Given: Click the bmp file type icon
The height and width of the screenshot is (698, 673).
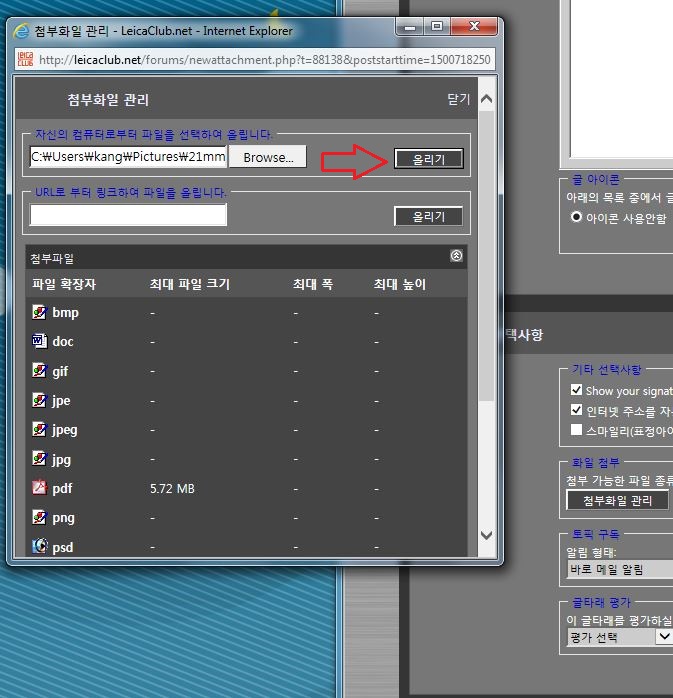Looking at the screenshot, I should [x=40, y=312].
